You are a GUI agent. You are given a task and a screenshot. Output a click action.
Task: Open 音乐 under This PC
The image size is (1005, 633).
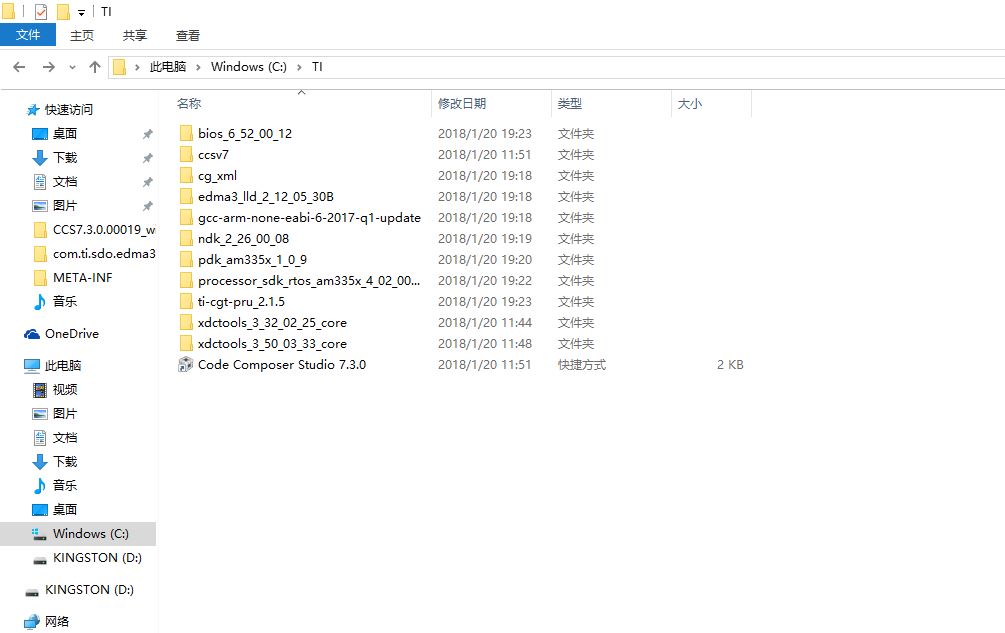pos(65,485)
